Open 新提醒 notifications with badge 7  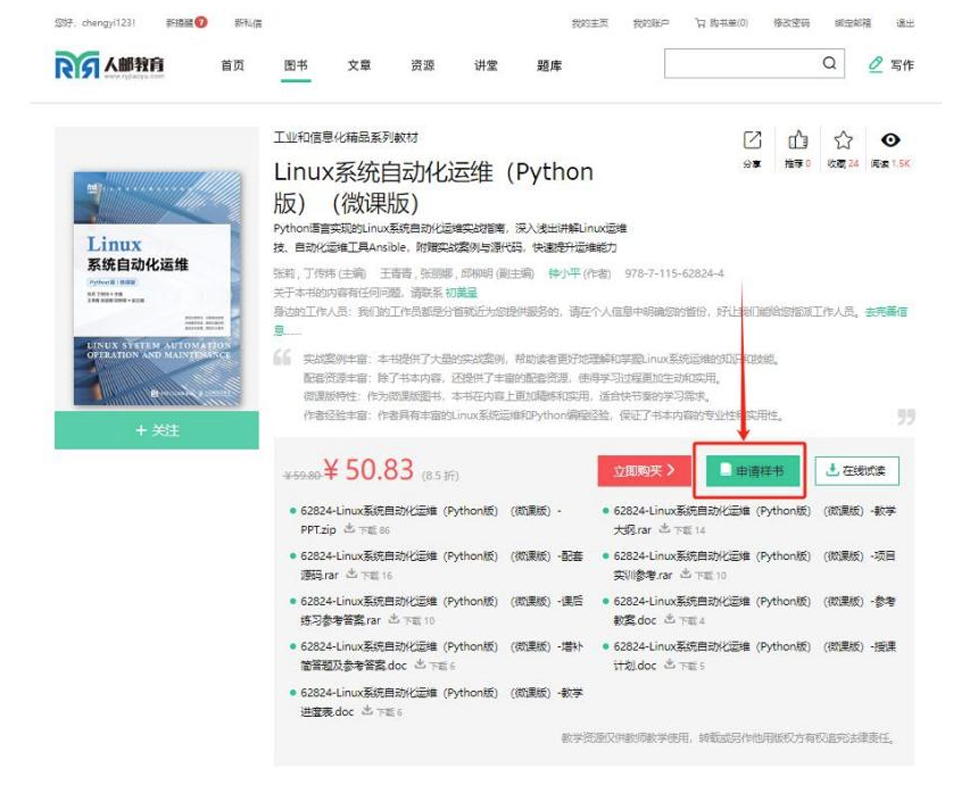click(187, 23)
